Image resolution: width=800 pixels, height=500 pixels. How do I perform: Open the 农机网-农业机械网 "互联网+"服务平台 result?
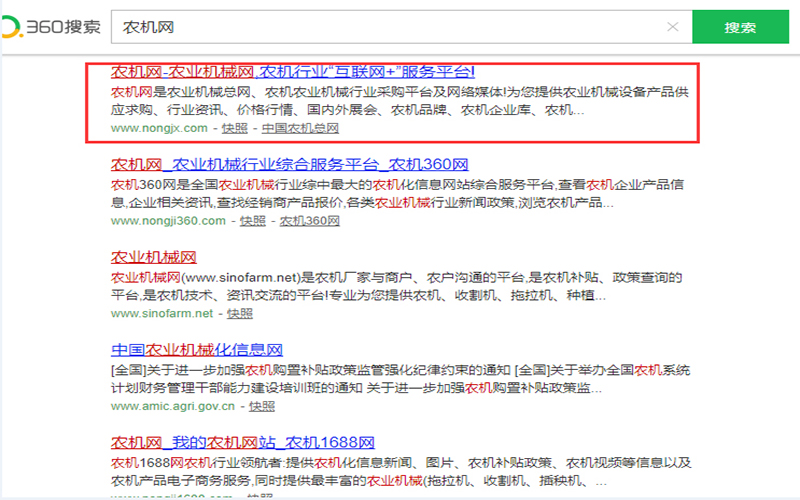(x=292, y=72)
